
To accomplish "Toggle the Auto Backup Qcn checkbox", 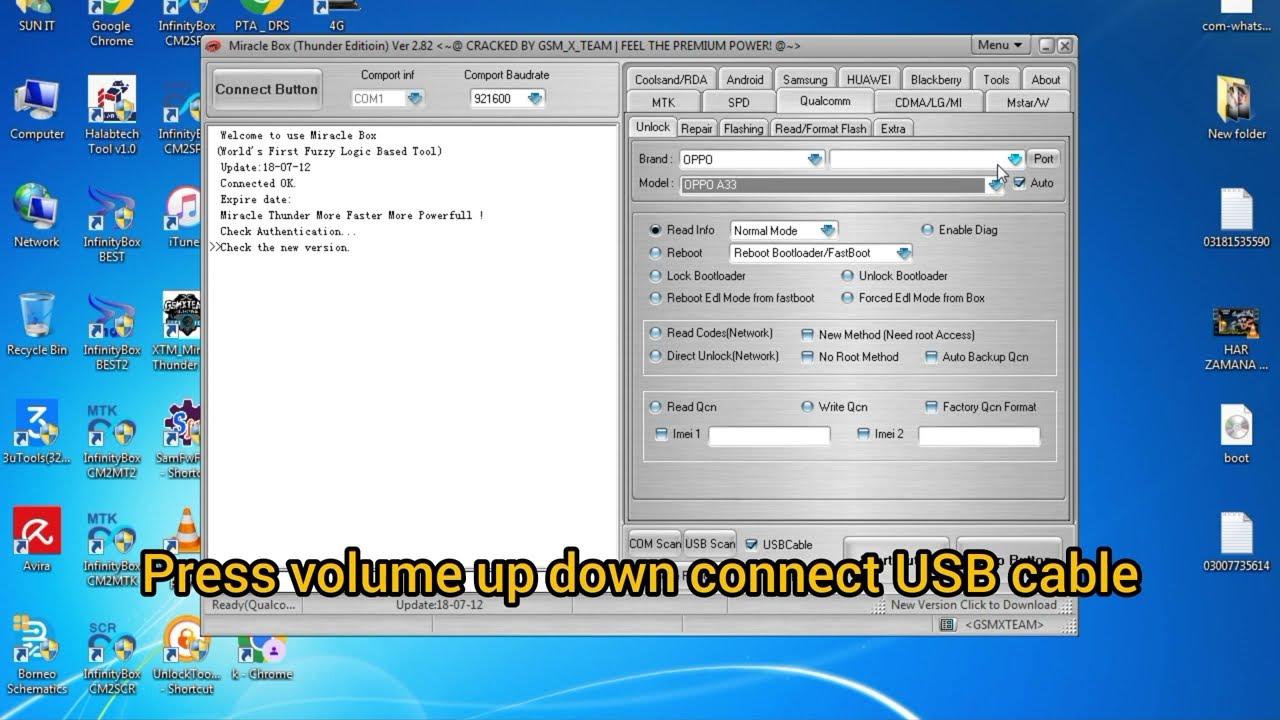I will 931,357.
